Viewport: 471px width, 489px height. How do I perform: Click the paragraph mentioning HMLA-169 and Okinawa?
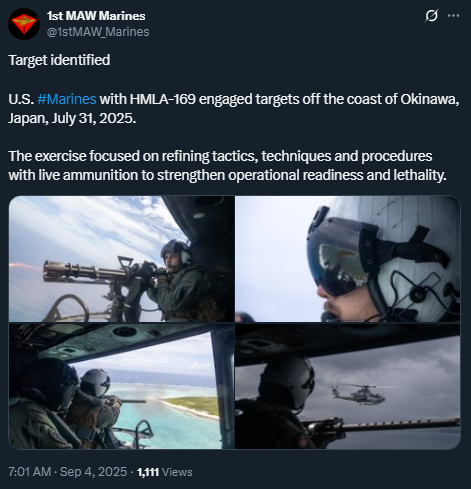point(234,109)
